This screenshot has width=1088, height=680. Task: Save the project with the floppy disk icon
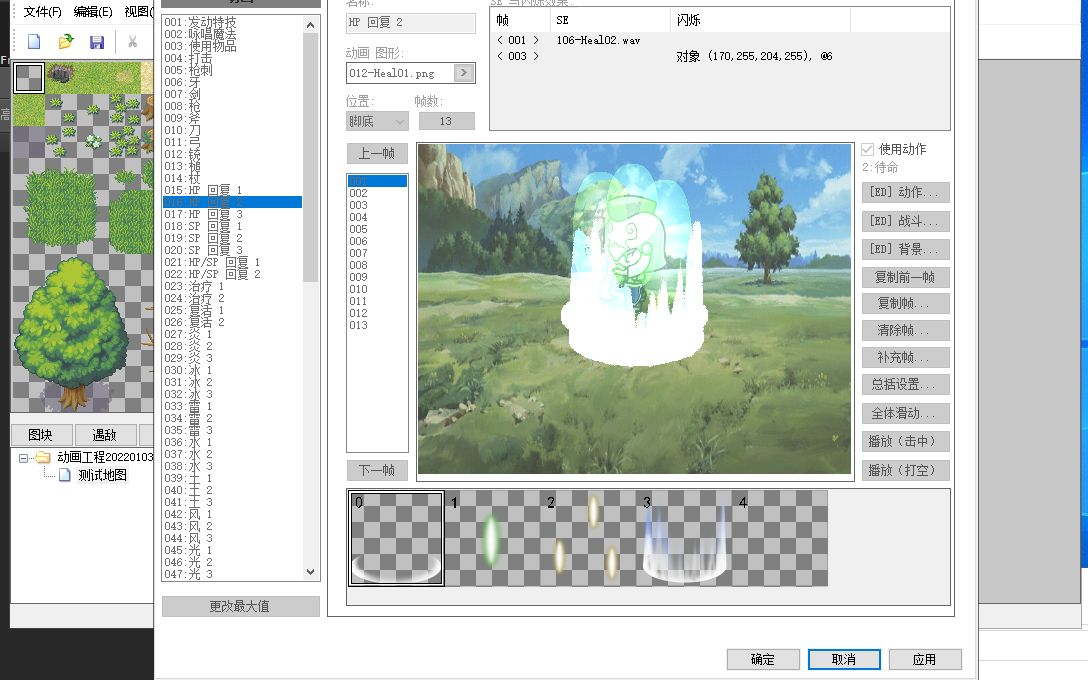(x=95, y=42)
